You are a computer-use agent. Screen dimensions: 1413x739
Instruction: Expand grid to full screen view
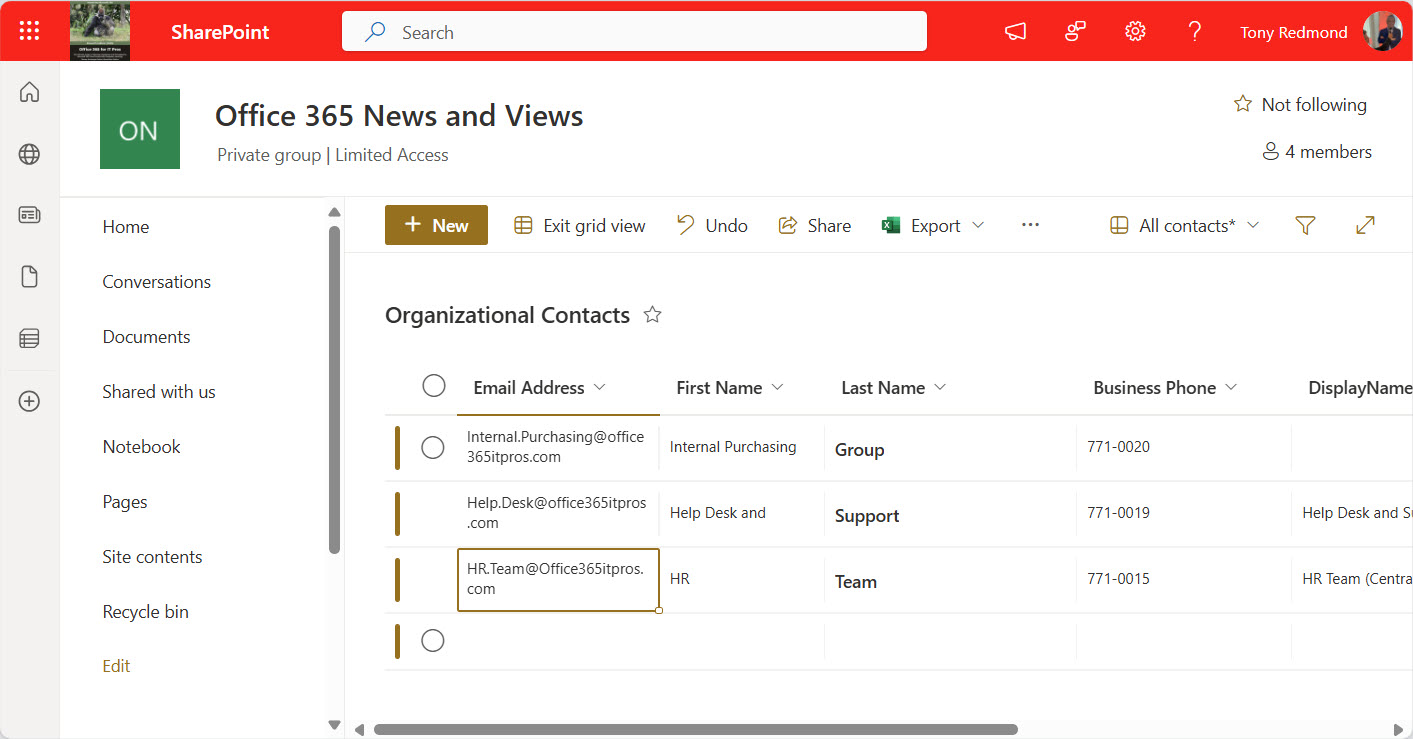[1365, 225]
